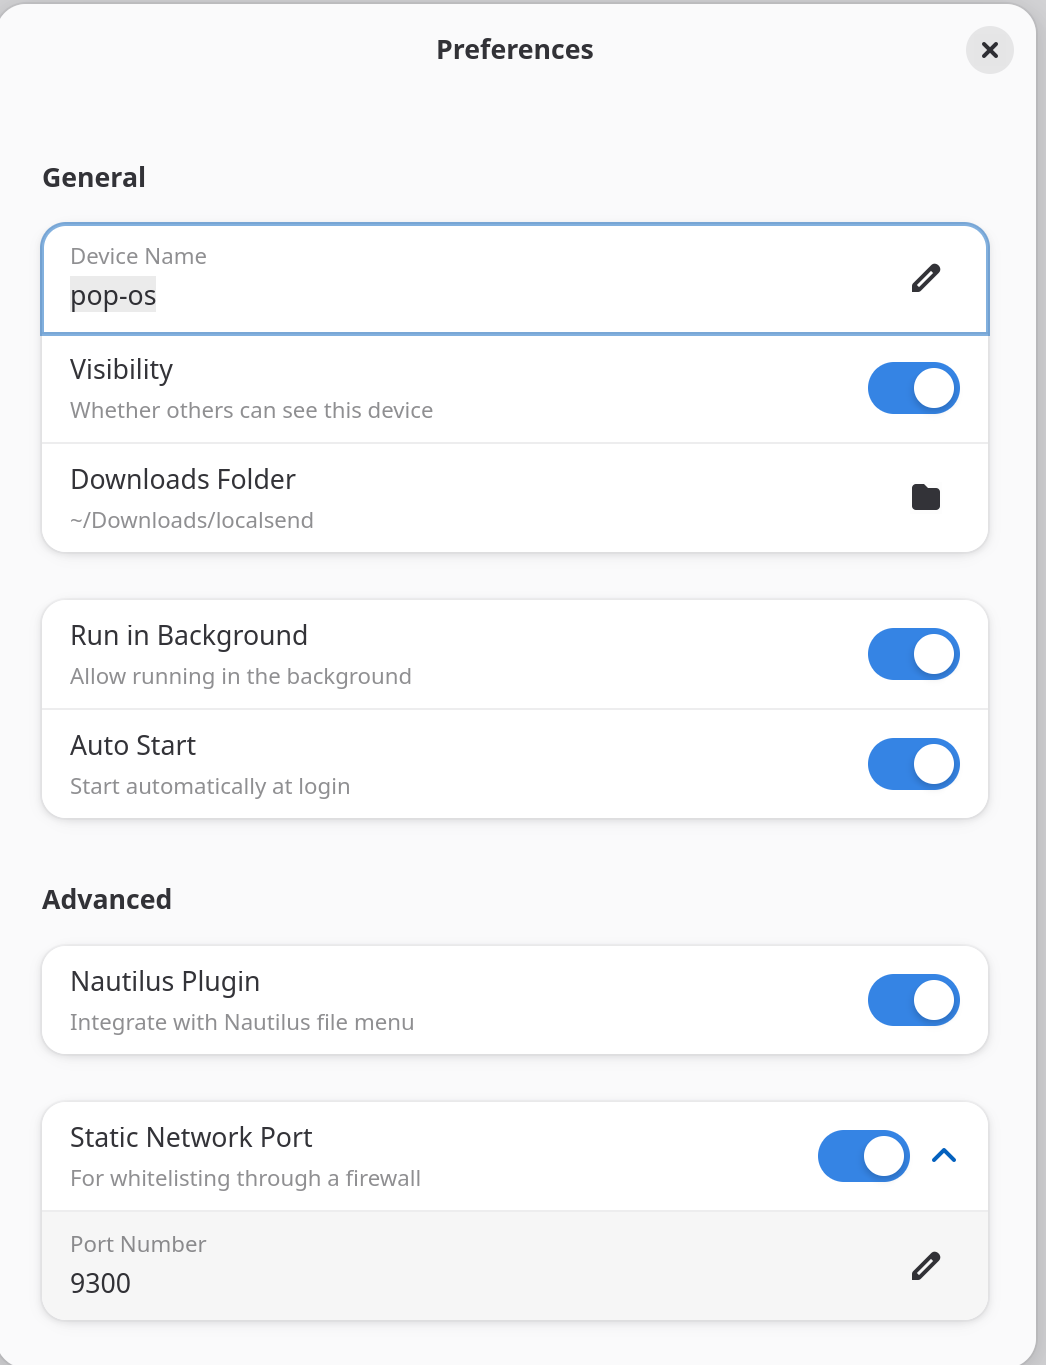
Task: Click the pencil icon beside Device Name
Action: click(x=926, y=278)
